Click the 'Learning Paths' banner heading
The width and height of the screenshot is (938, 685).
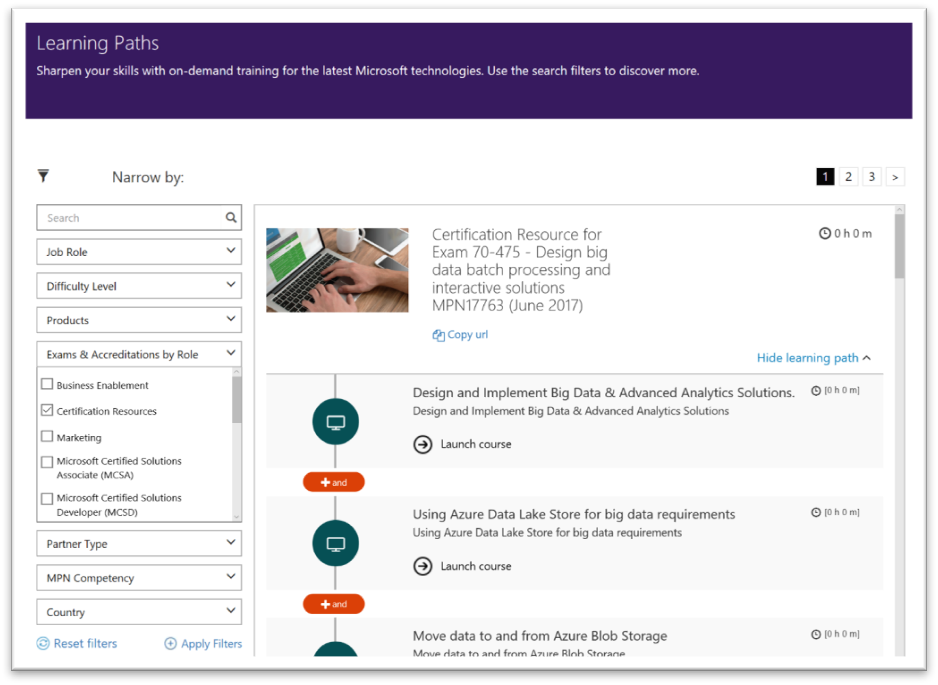click(98, 43)
